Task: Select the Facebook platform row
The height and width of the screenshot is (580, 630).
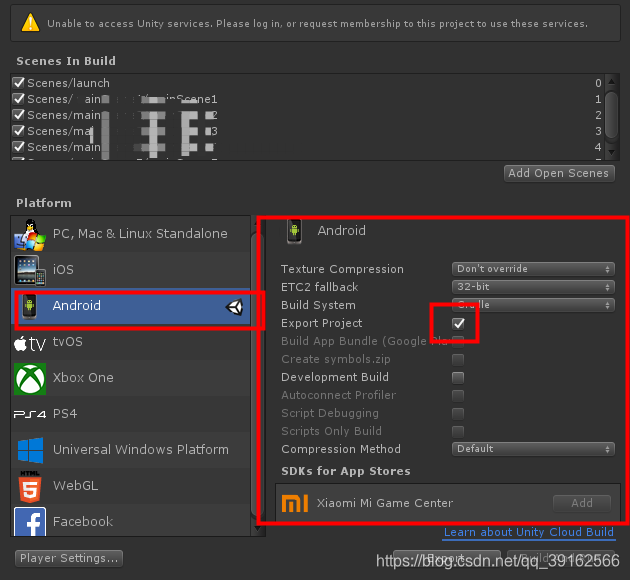Action: pos(131,520)
